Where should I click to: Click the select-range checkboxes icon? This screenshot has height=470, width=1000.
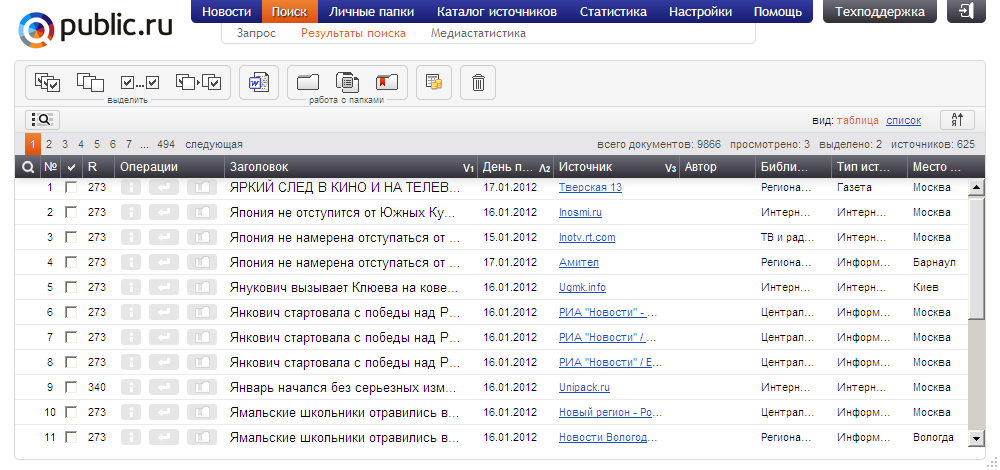(140, 82)
